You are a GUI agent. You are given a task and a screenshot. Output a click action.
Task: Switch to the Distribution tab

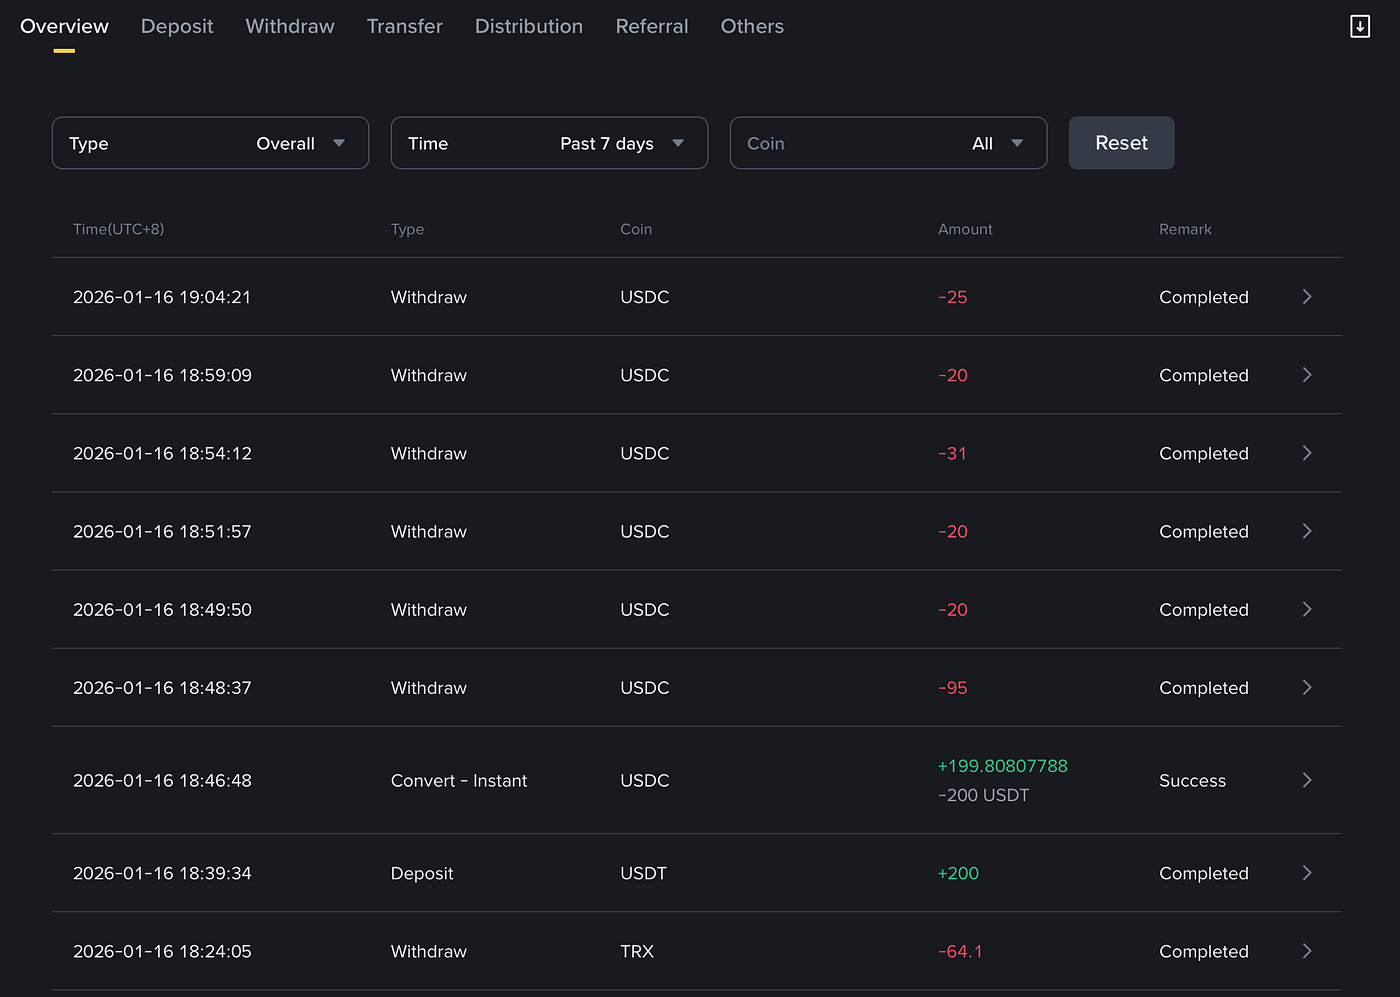click(x=529, y=27)
